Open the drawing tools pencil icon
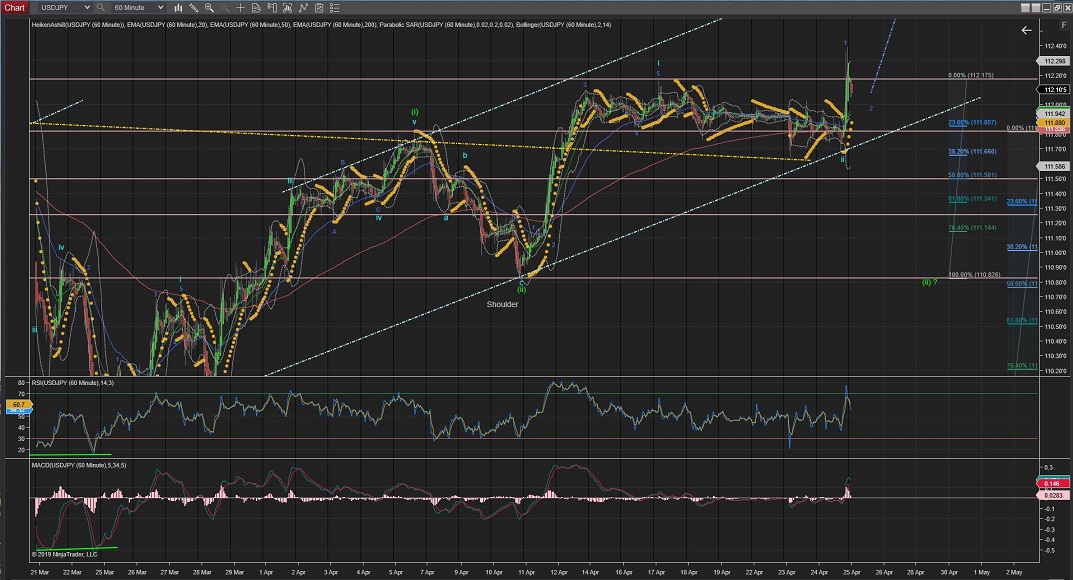Screen dimensions: 1073x580 coord(193,8)
